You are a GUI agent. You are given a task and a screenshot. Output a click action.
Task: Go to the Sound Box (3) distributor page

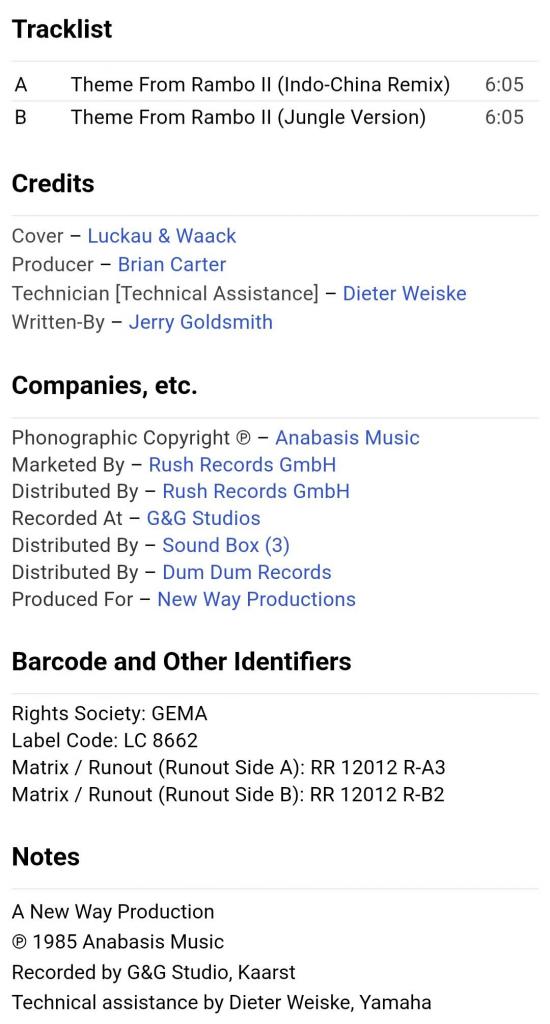point(226,545)
